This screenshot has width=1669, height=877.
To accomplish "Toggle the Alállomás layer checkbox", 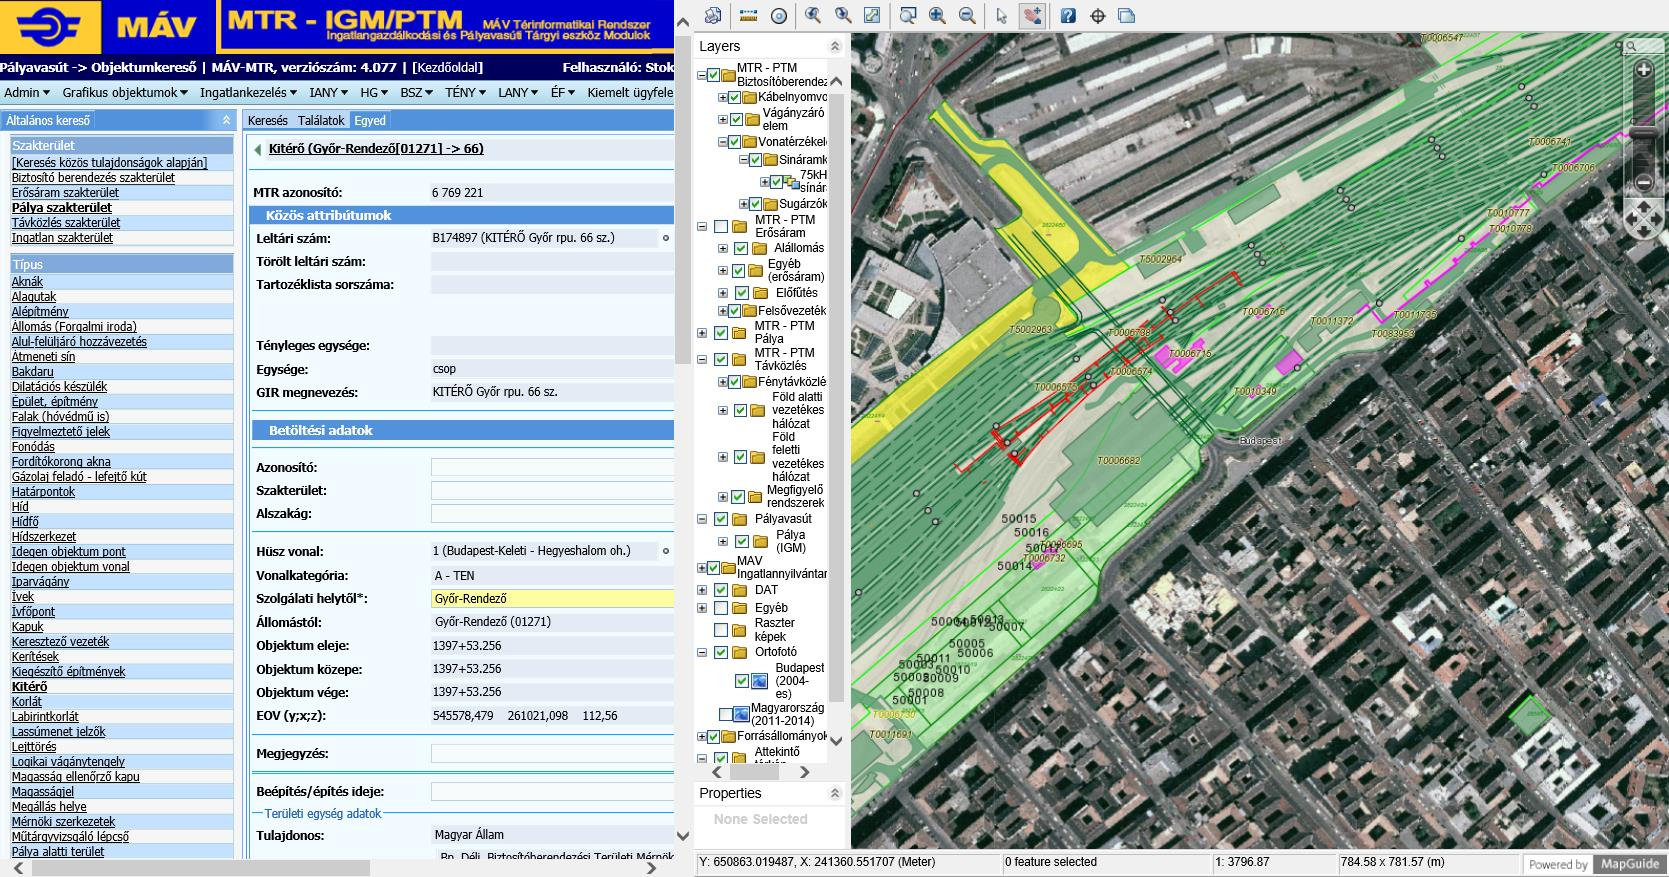I will (x=741, y=248).
